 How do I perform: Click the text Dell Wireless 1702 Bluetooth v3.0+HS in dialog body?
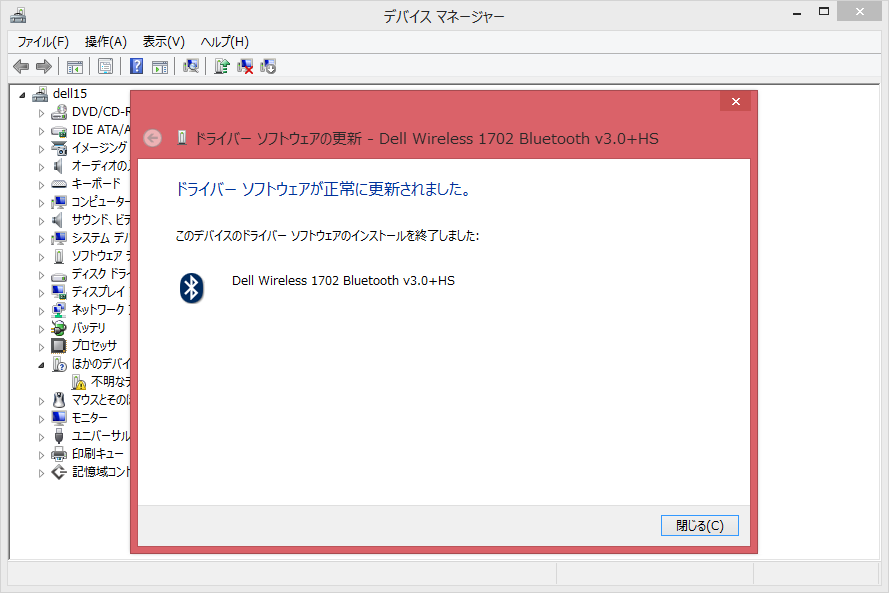[343, 281]
